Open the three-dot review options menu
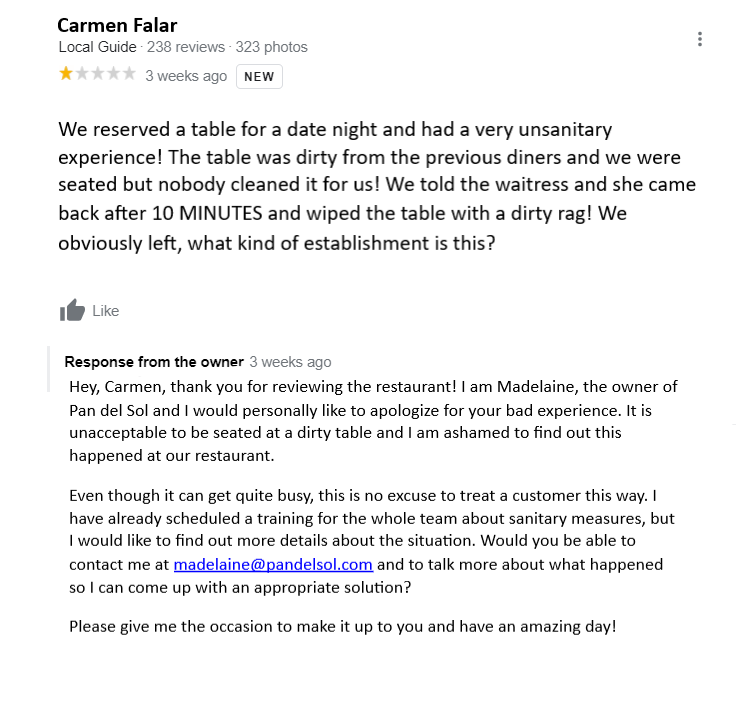Image resolution: width=748 pixels, height=705 pixels. point(699,39)
